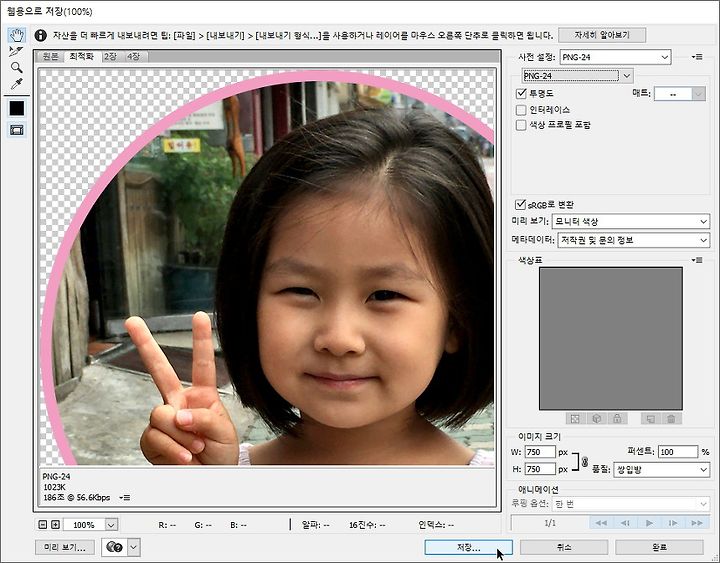Click the browser preview icon
The width and height of the screenshot is (720, 563).
[114, 547]
